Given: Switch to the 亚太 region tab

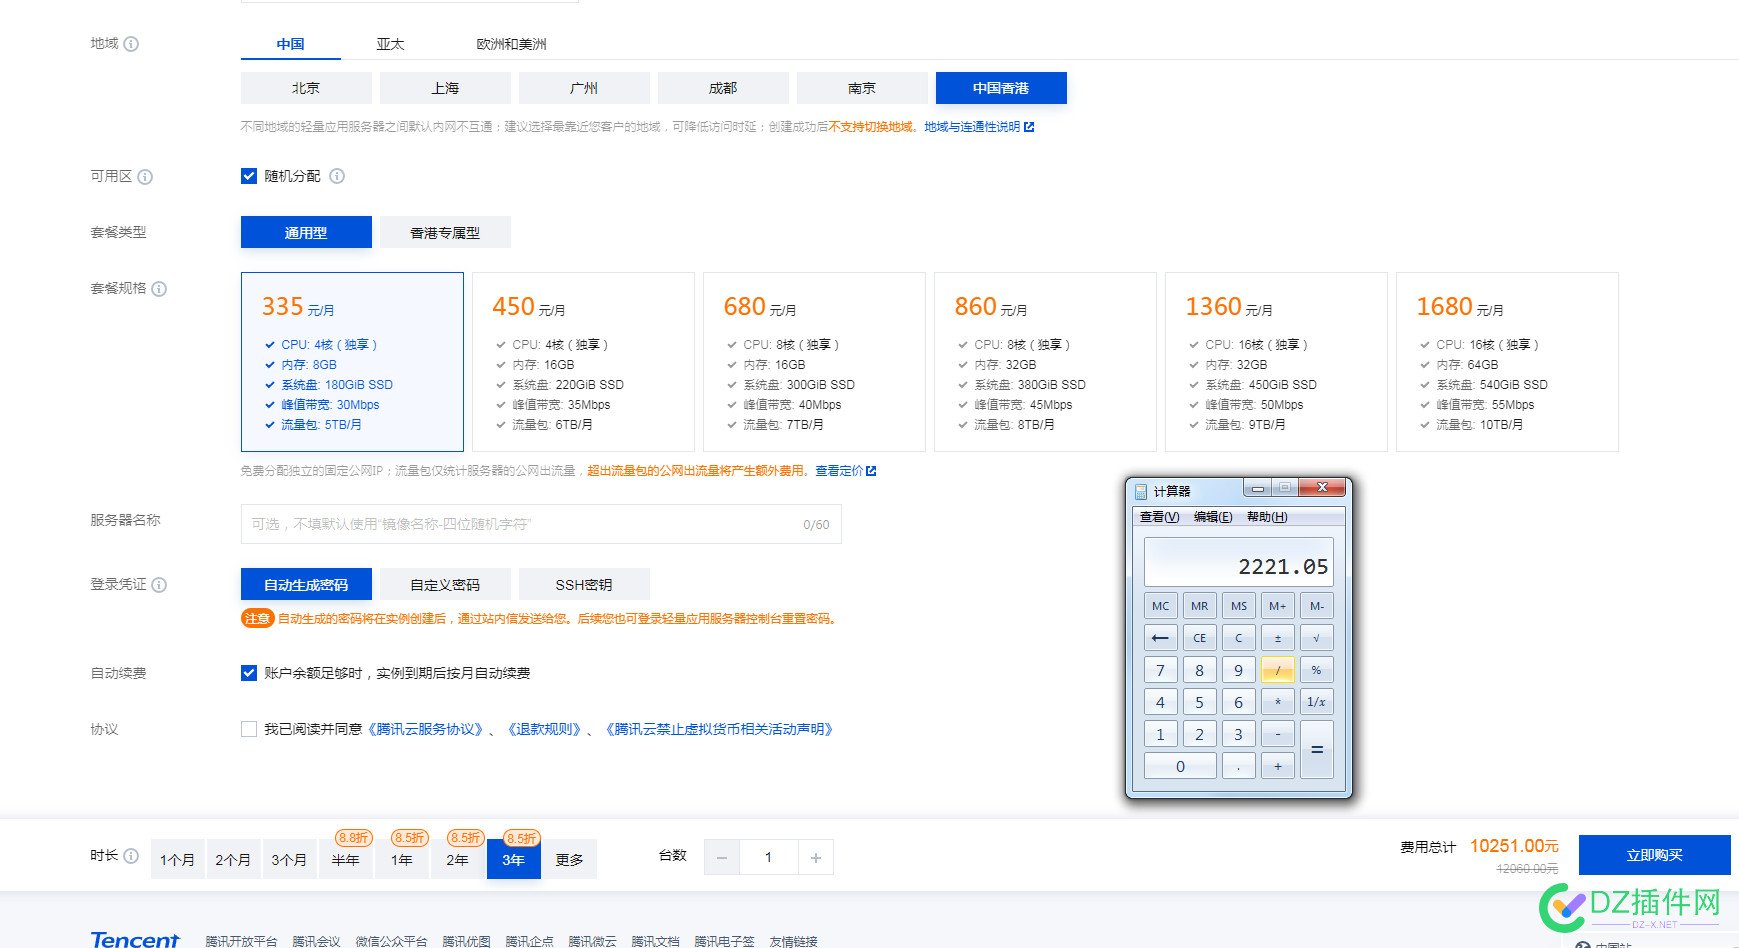Looking at the screenshot, I should click(x=390, y=44).
